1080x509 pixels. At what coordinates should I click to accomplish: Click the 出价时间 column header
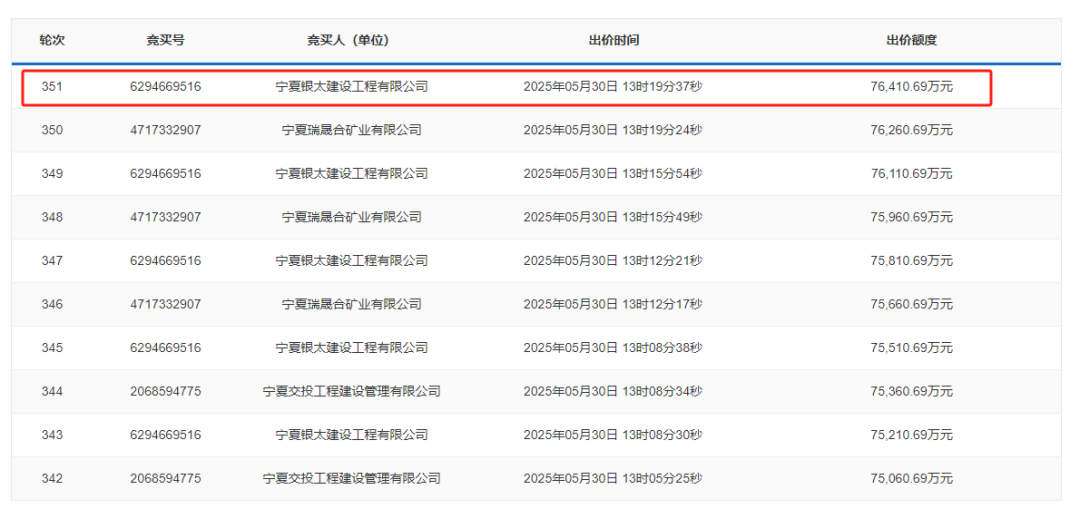point(613,41)
